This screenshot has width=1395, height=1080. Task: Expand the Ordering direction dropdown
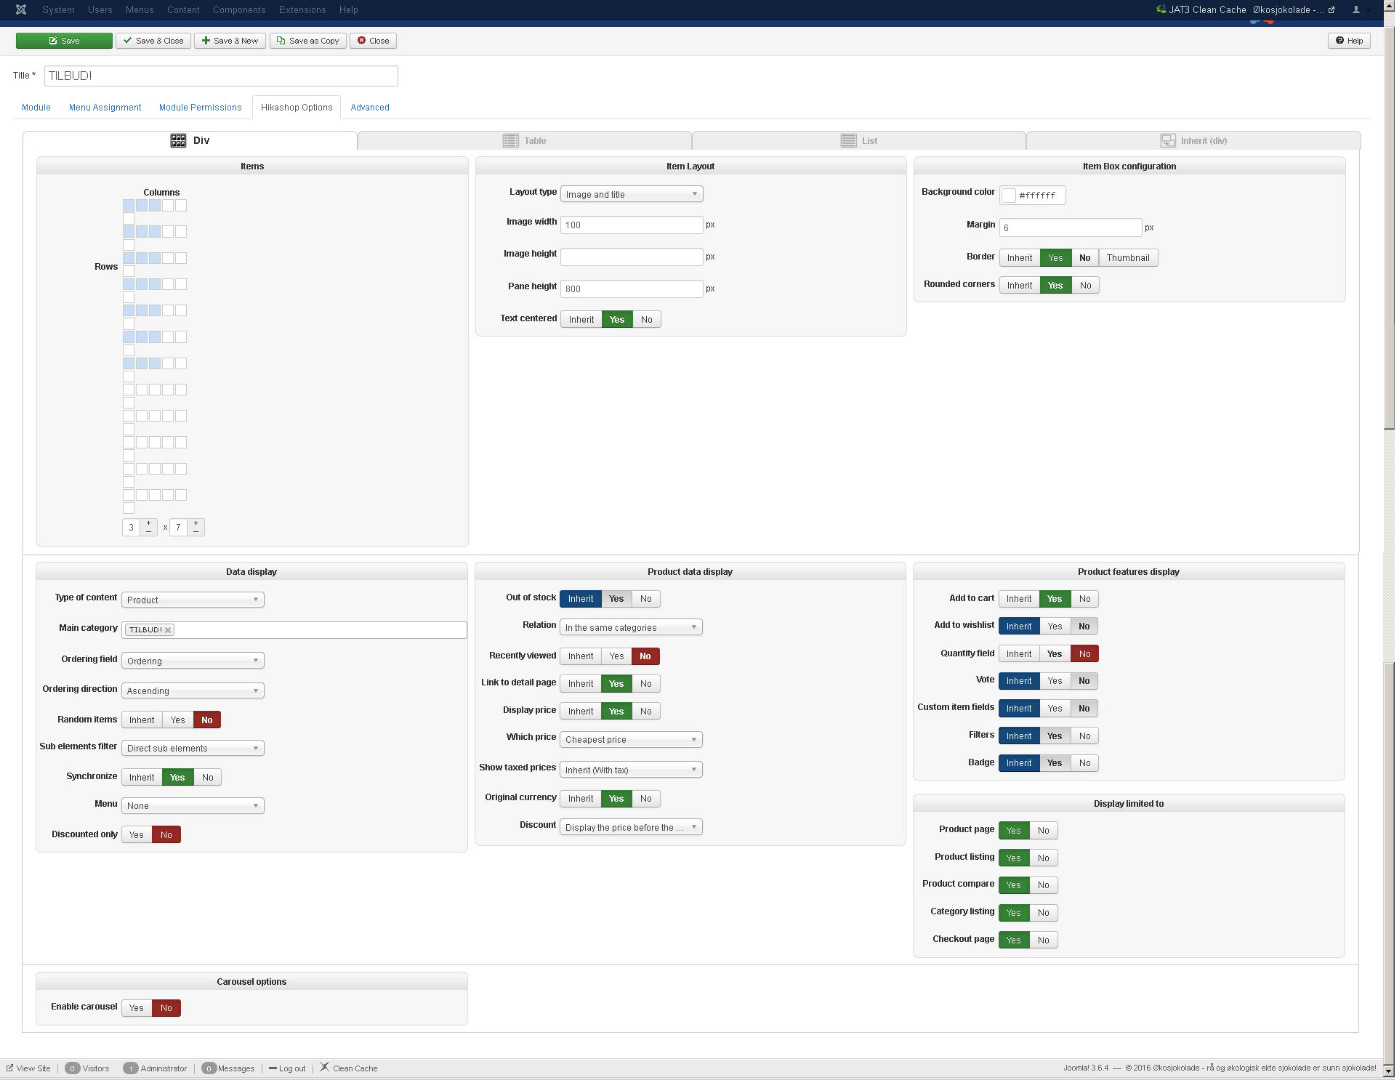coord(192,691)
